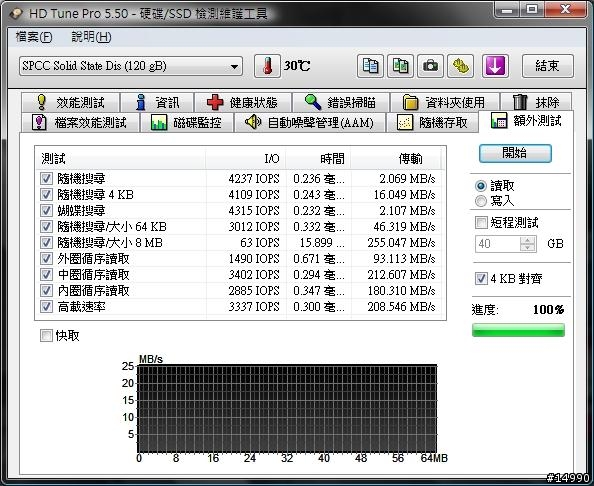Image resolution: width=594 pixels, height=486 pixels.
Task: Decrease the short stroke GB stepper
Action: pos(528,248)
